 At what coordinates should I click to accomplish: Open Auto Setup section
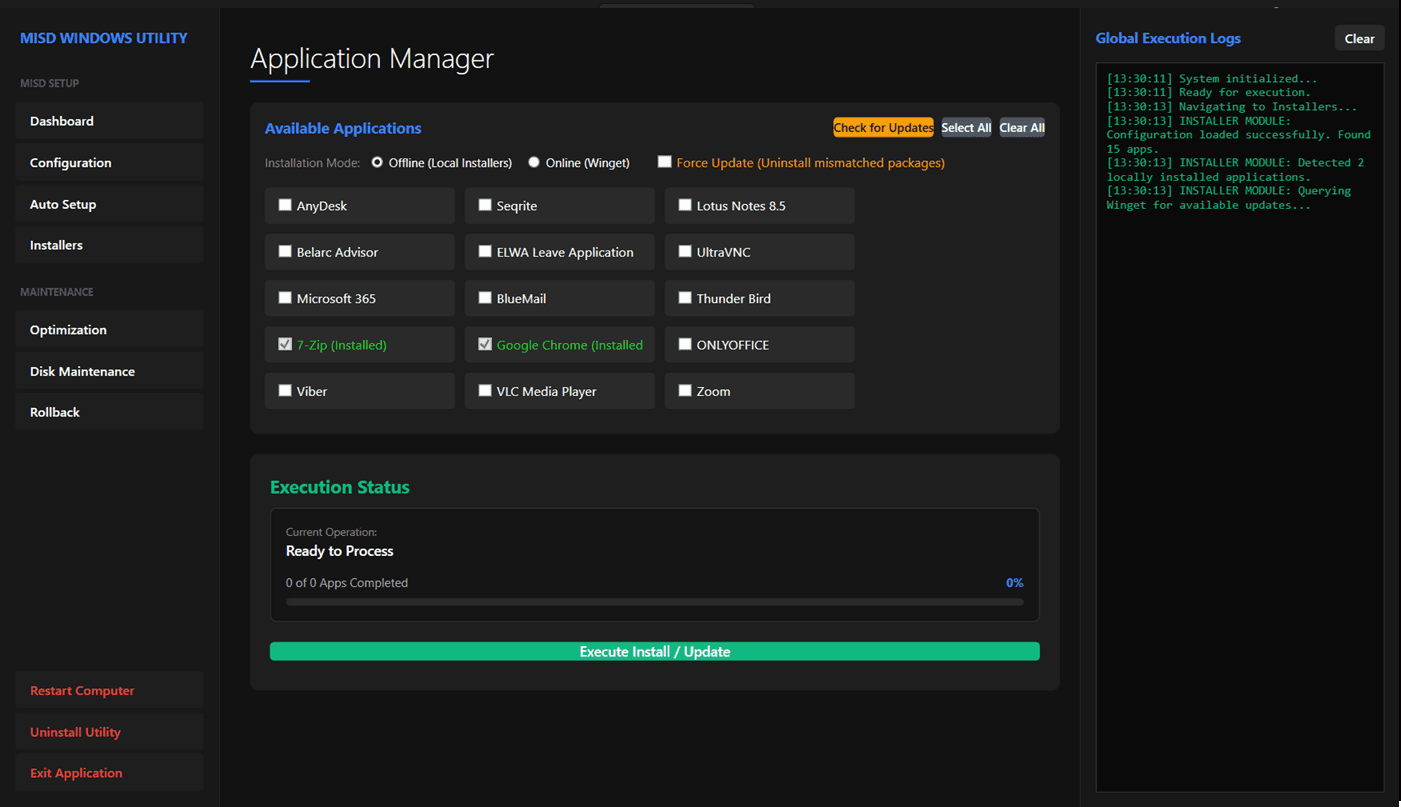coord(109,204)
